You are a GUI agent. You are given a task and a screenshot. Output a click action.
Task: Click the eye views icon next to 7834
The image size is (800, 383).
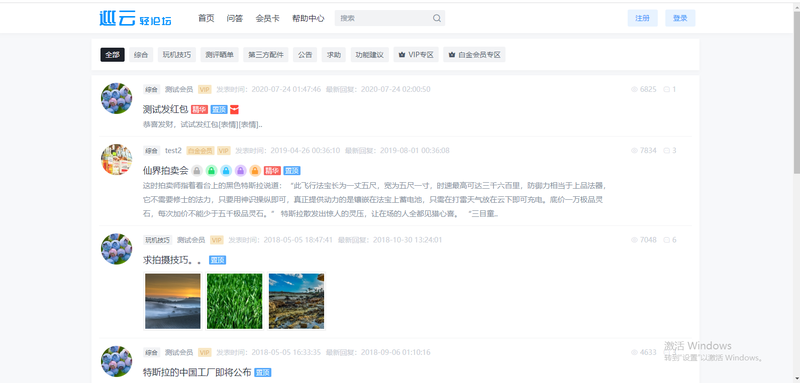[634, 150]
